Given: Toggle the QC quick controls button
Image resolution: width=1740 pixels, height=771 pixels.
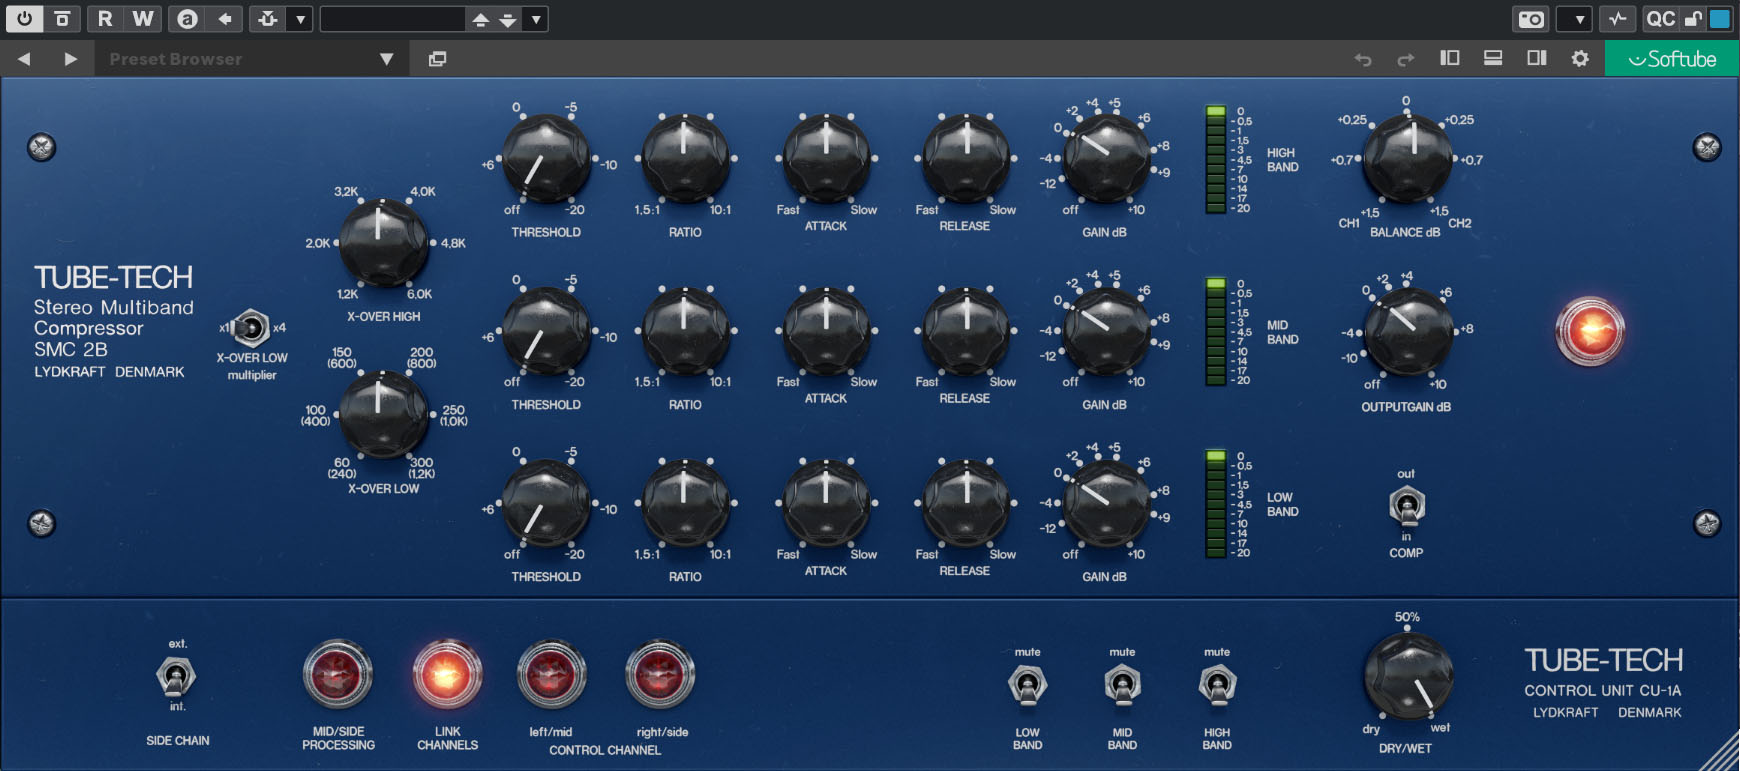Looking at the screenshot, I should [x=1660, y=18].
